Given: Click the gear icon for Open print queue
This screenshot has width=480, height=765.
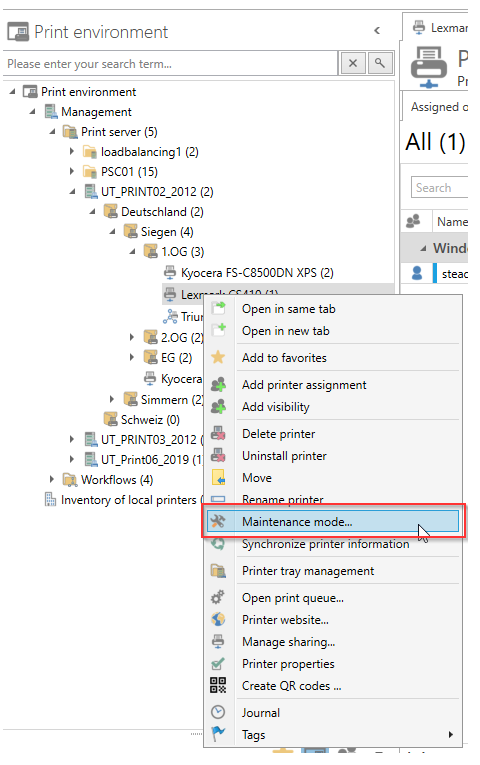Looking at the screenshot, I should tap(218, 597).
